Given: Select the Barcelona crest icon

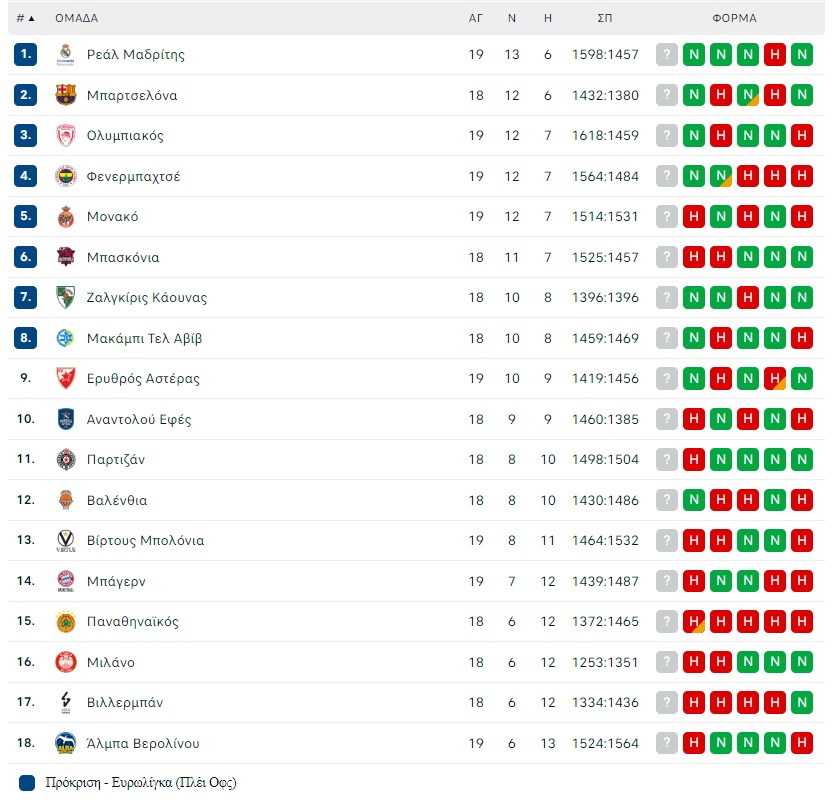Looking at the screenshot, I should pyautogui.click(x=66, y=95).
